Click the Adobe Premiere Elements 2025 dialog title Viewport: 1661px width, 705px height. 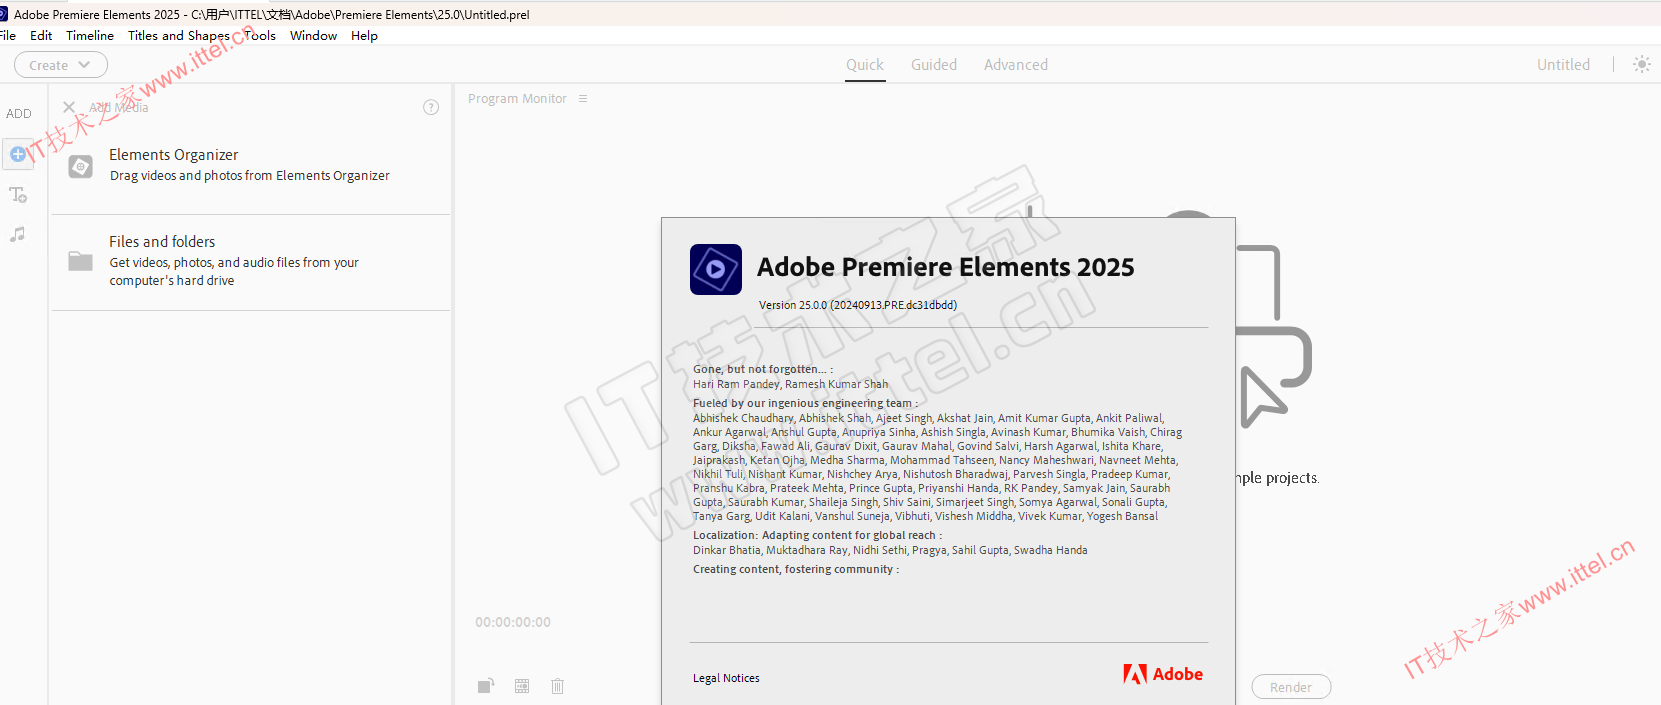click(946, 267)
